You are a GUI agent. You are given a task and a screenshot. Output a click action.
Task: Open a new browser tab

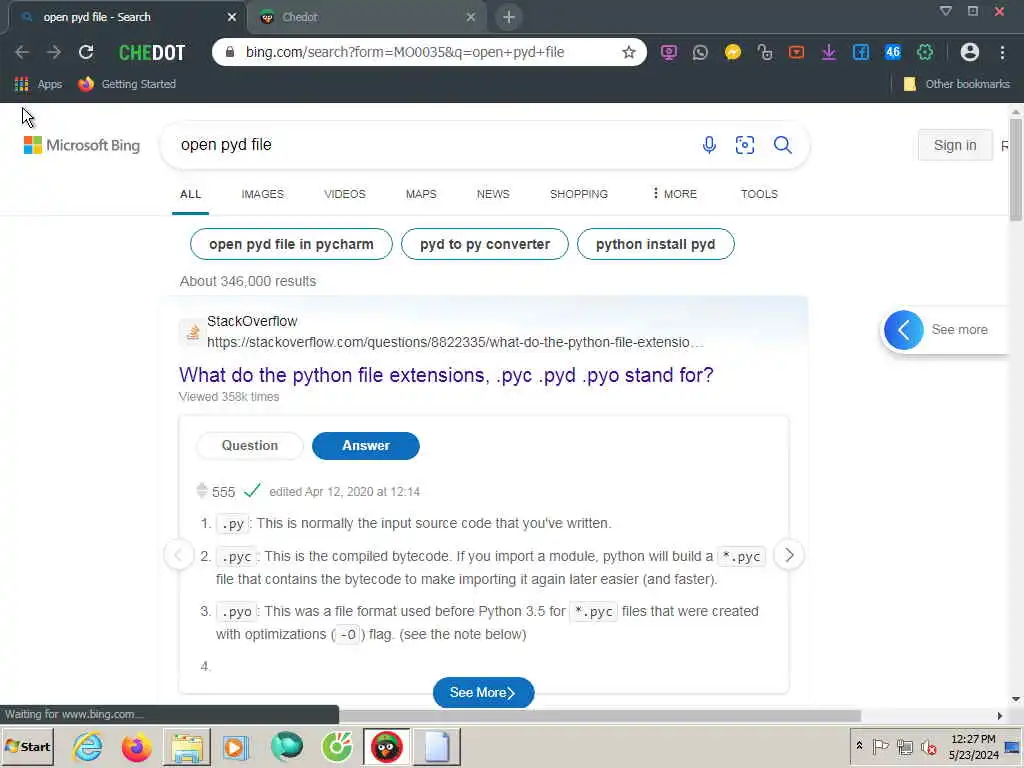tap(509, 17)
